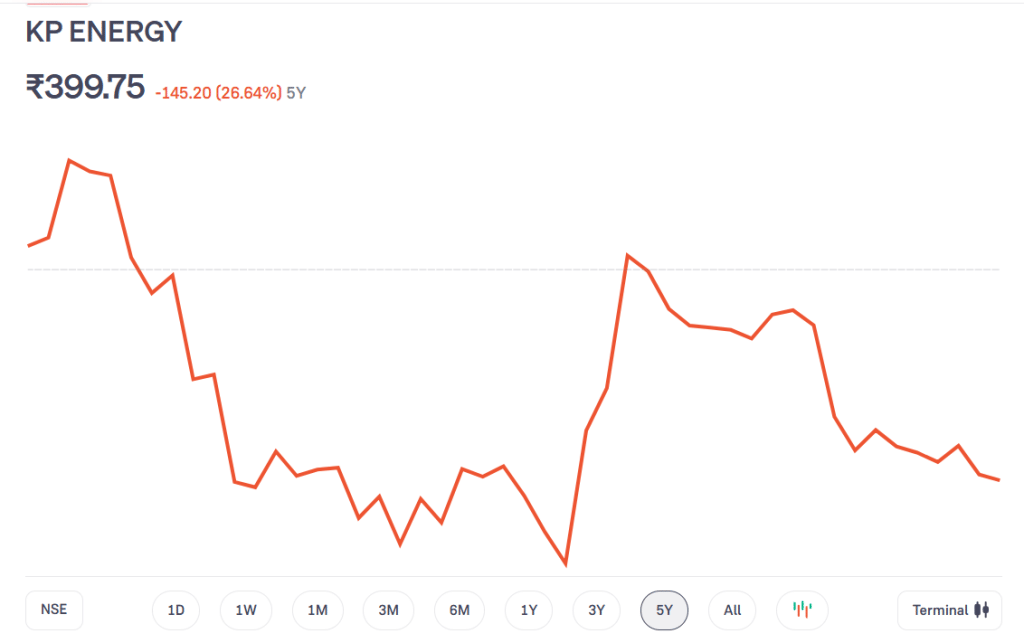Screen dimensions: 1024x643
Task: Switch chart to 3M range
Action: pos(389,610)
